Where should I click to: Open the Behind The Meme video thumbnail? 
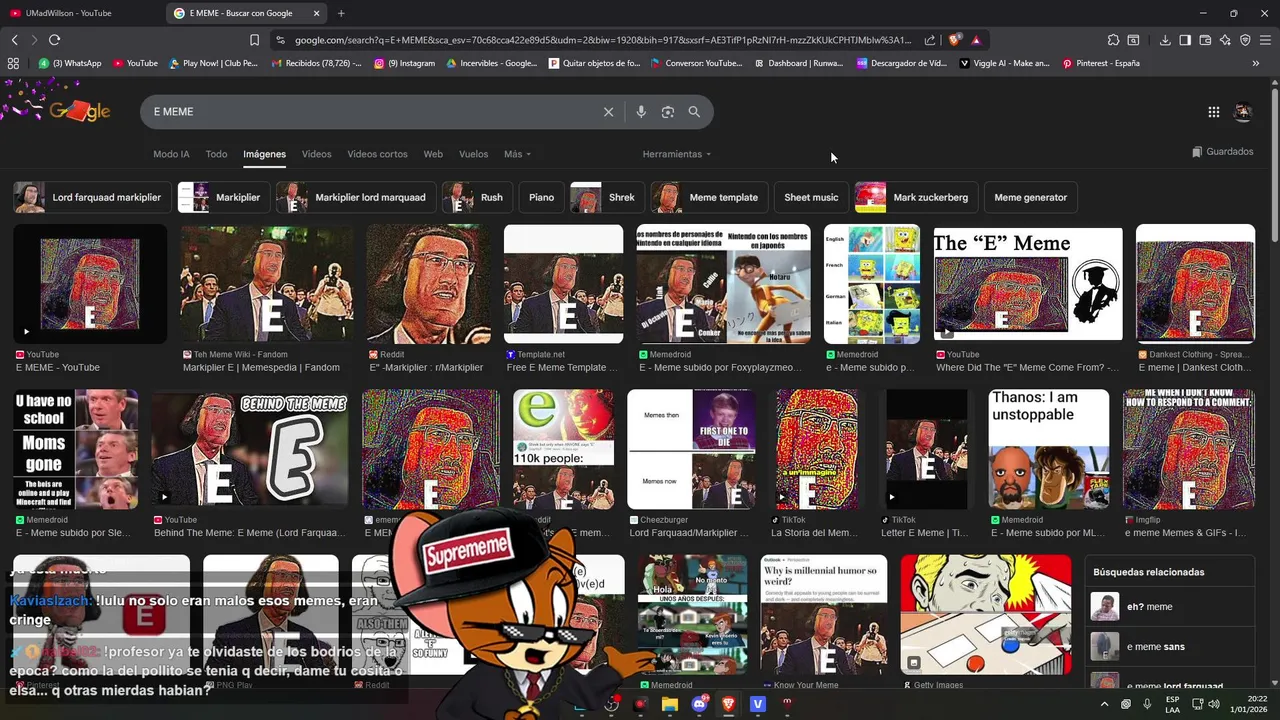pos(250,449)
